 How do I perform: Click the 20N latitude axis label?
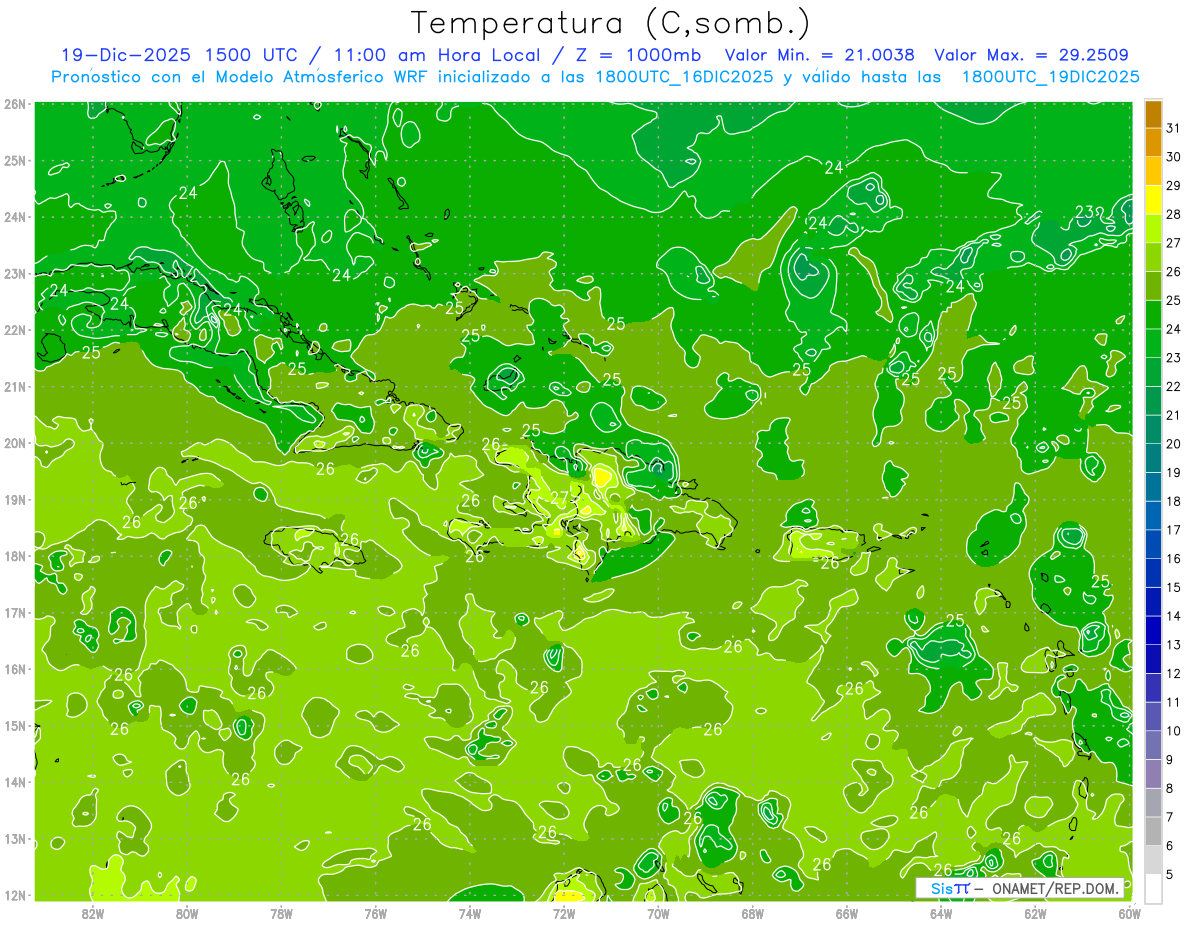coord(15,443)
